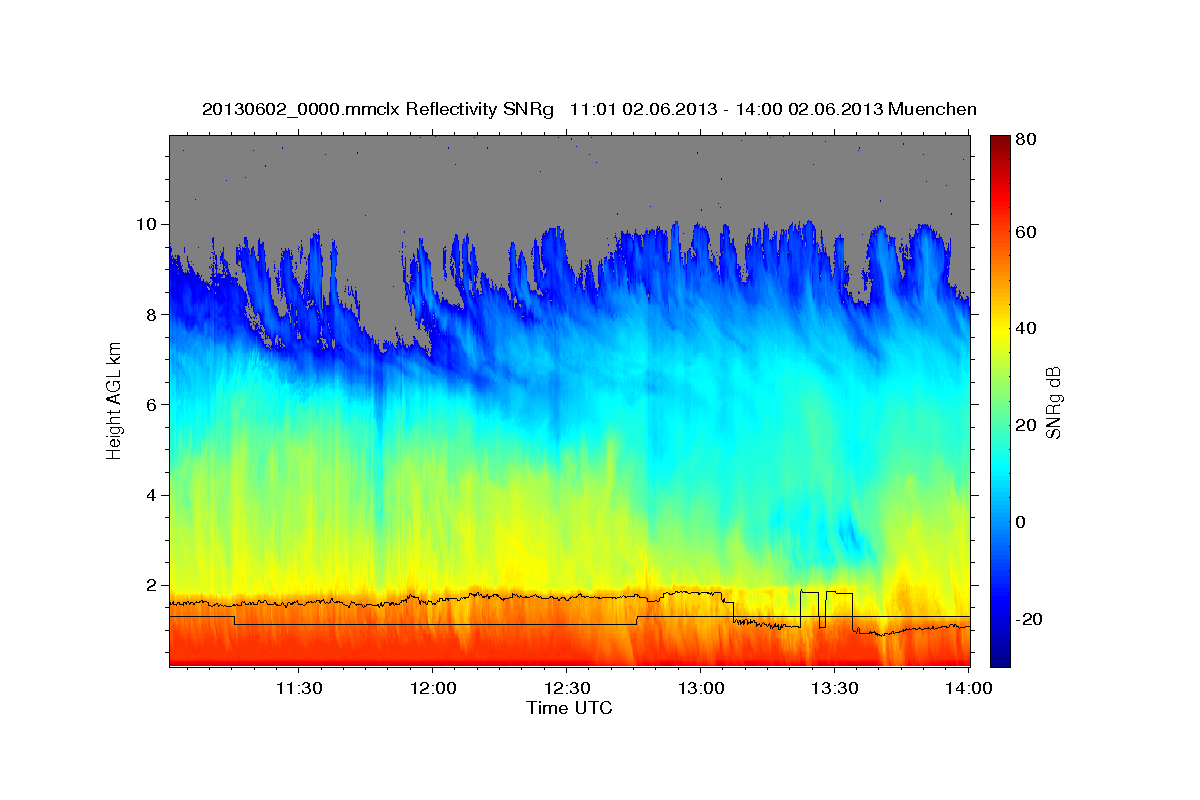Image resolution: width=1200 pixels, height=800 pixels.
Task: Click the 13:30 time tick label
Action: (834, 689)
